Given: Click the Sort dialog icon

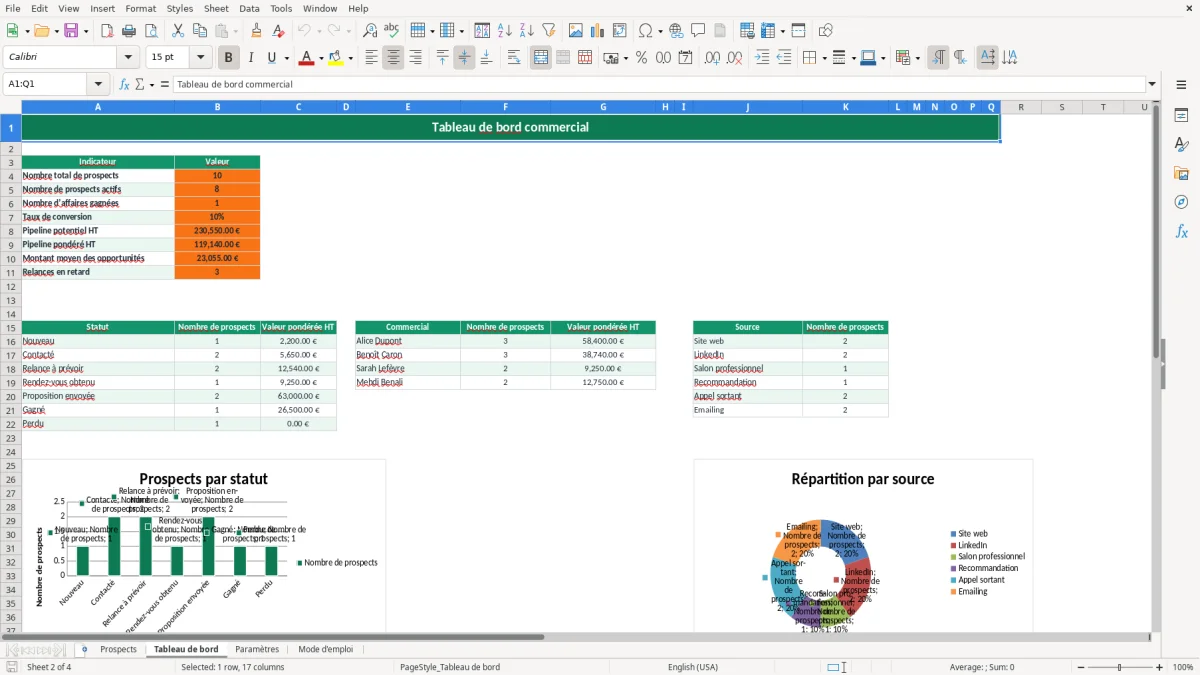Looking at the screenshot, I should [x=482, y=31].
